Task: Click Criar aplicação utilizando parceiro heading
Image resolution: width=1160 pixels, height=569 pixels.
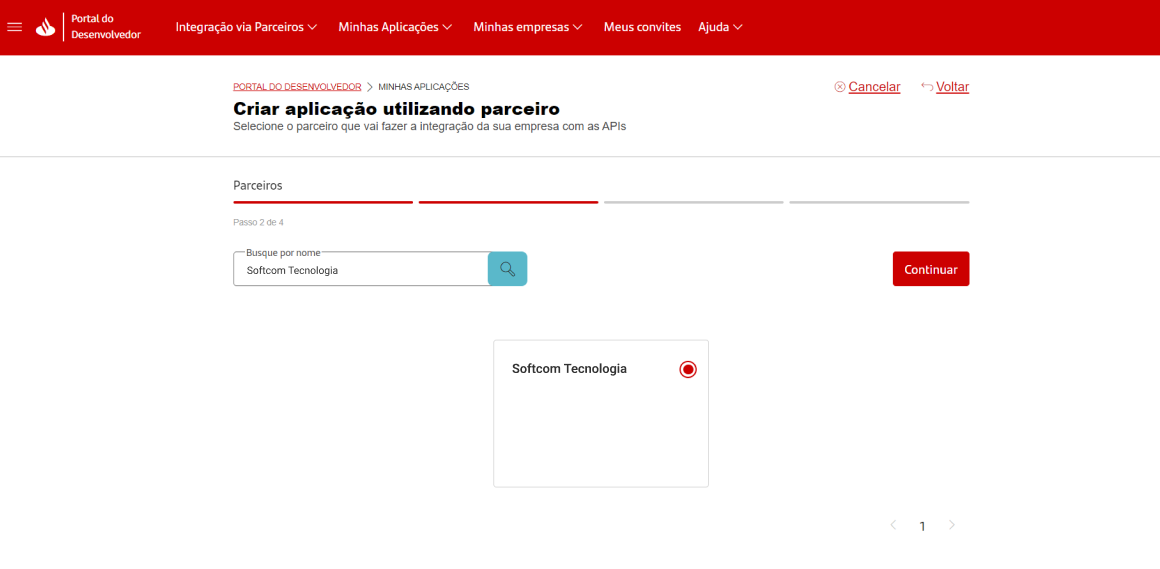Action: (x=397, y=109)
